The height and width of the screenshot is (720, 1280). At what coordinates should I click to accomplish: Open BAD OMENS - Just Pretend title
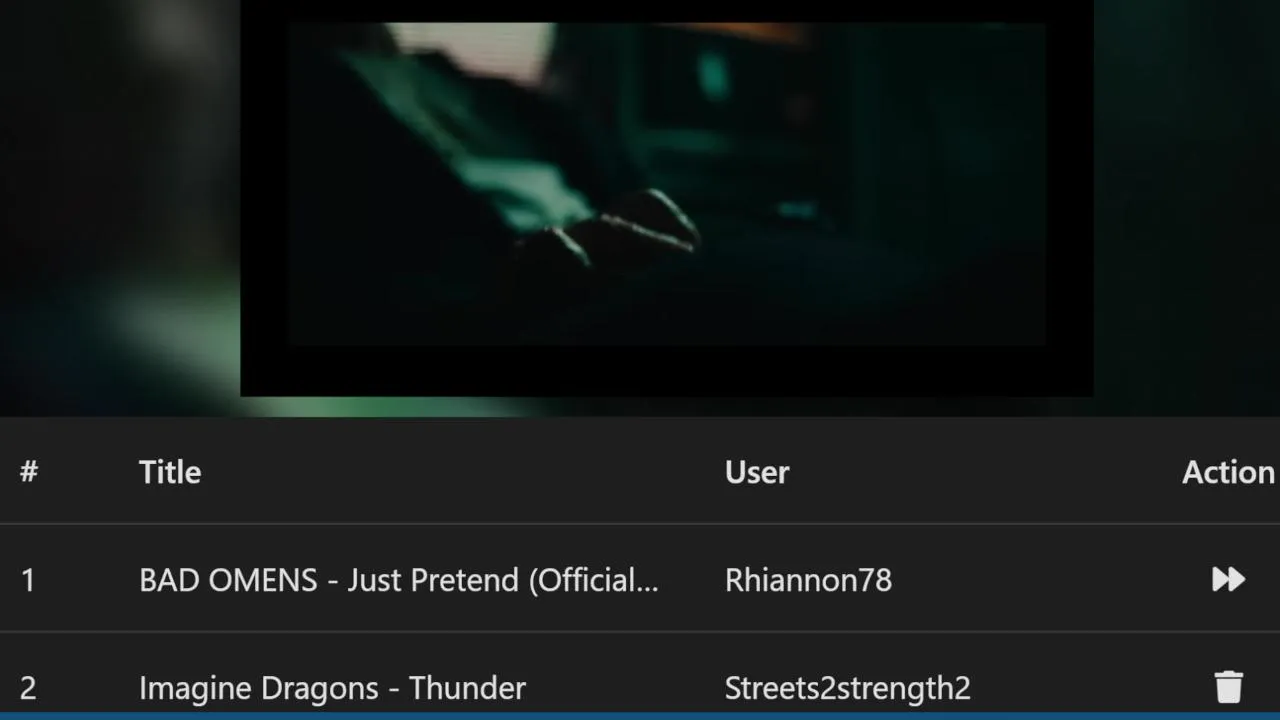(x=399, y=580)
